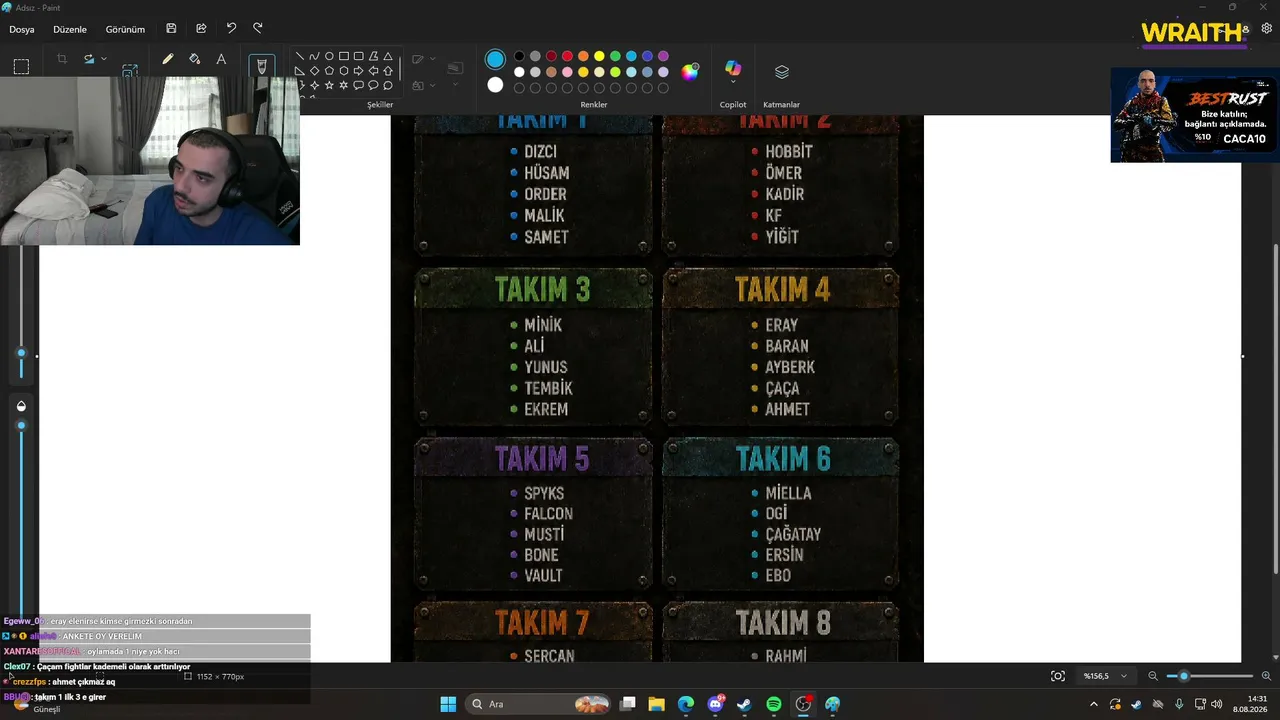Choose the purple color swatch

663,56
